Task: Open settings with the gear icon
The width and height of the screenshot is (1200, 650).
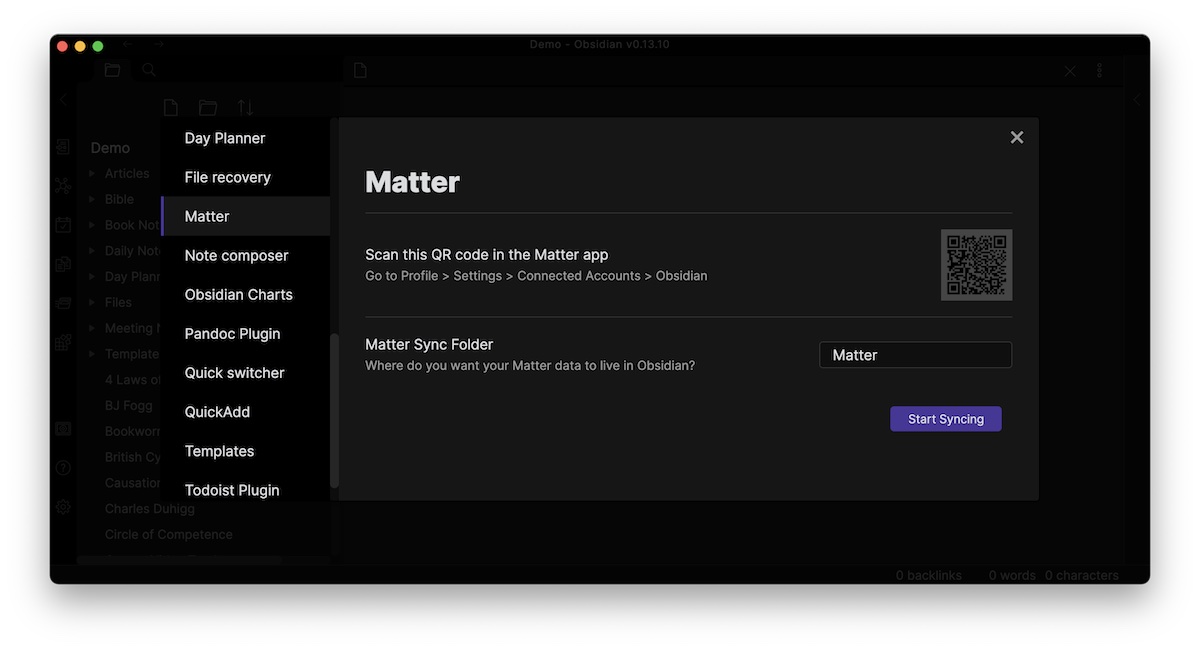Action: [63, 507]
